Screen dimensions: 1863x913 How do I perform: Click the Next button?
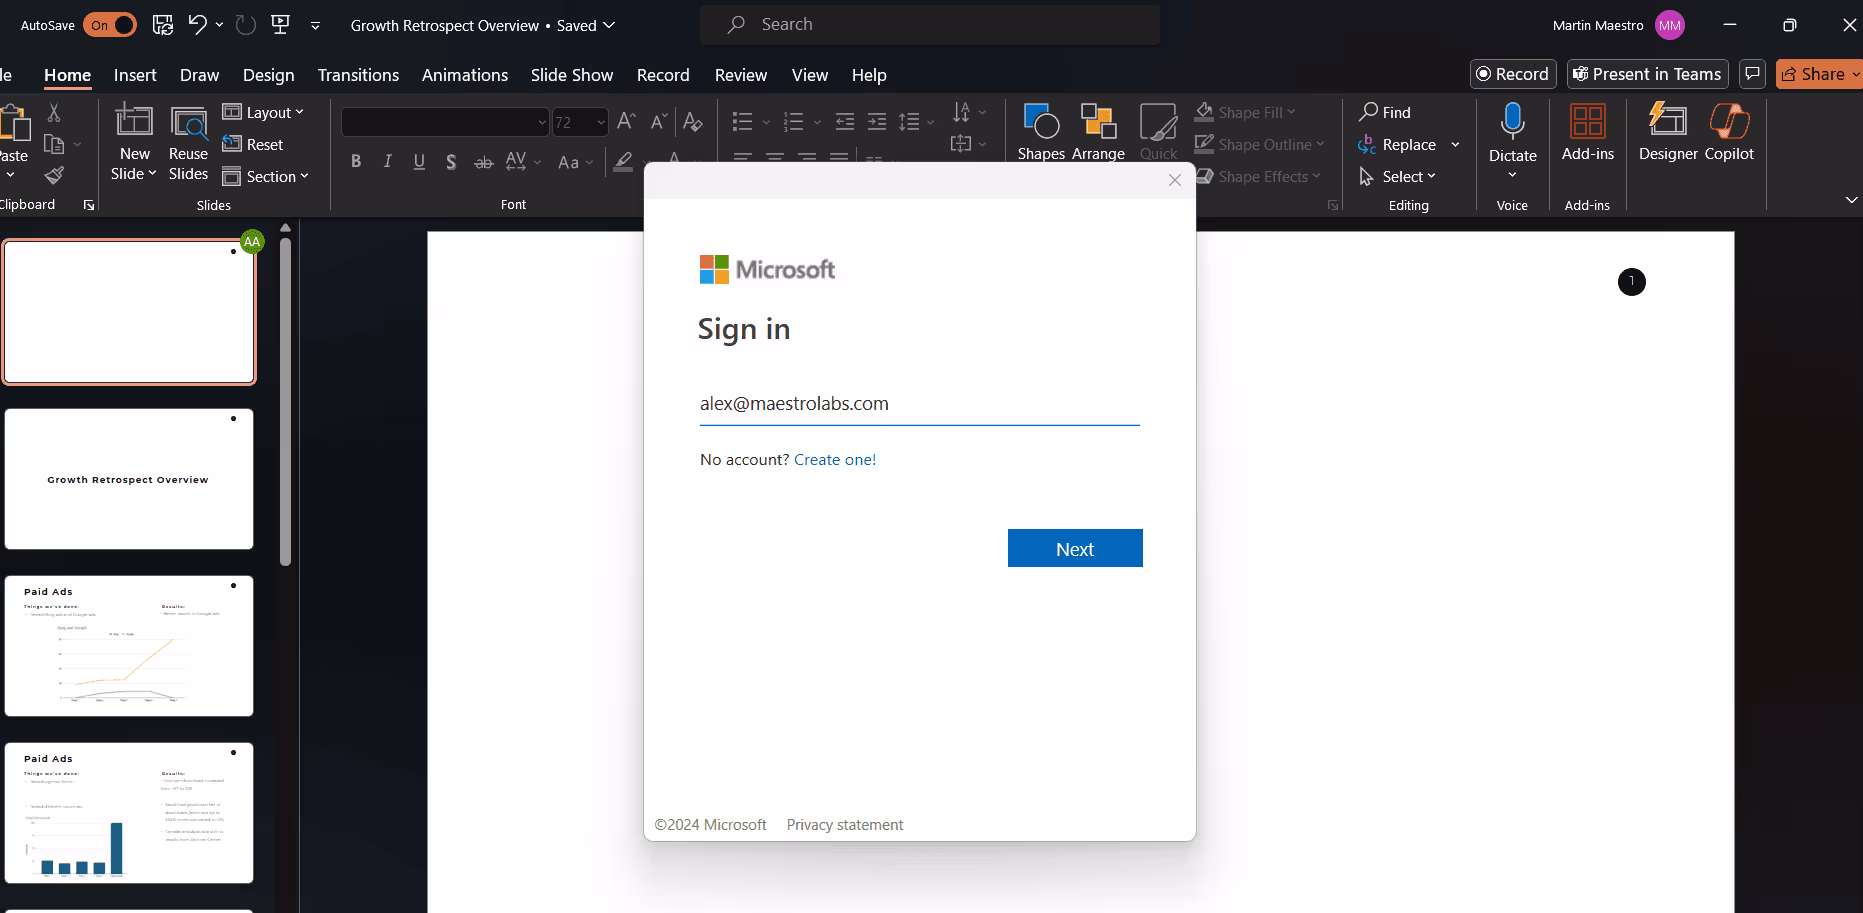coord(1075,548)
